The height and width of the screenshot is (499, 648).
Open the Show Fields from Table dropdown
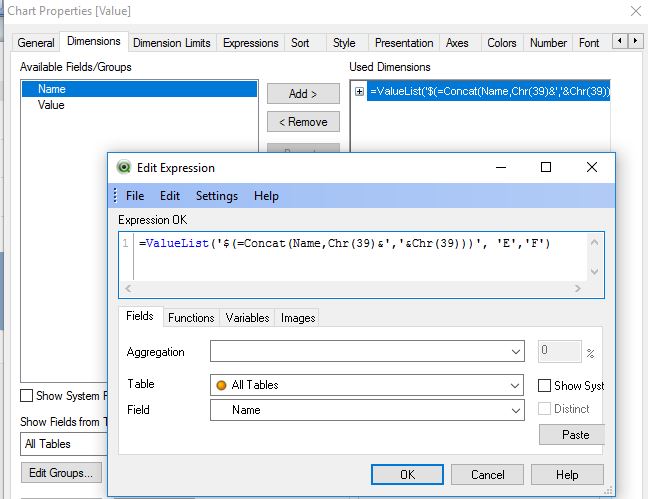pyautogui.click(x=64, y=444)
